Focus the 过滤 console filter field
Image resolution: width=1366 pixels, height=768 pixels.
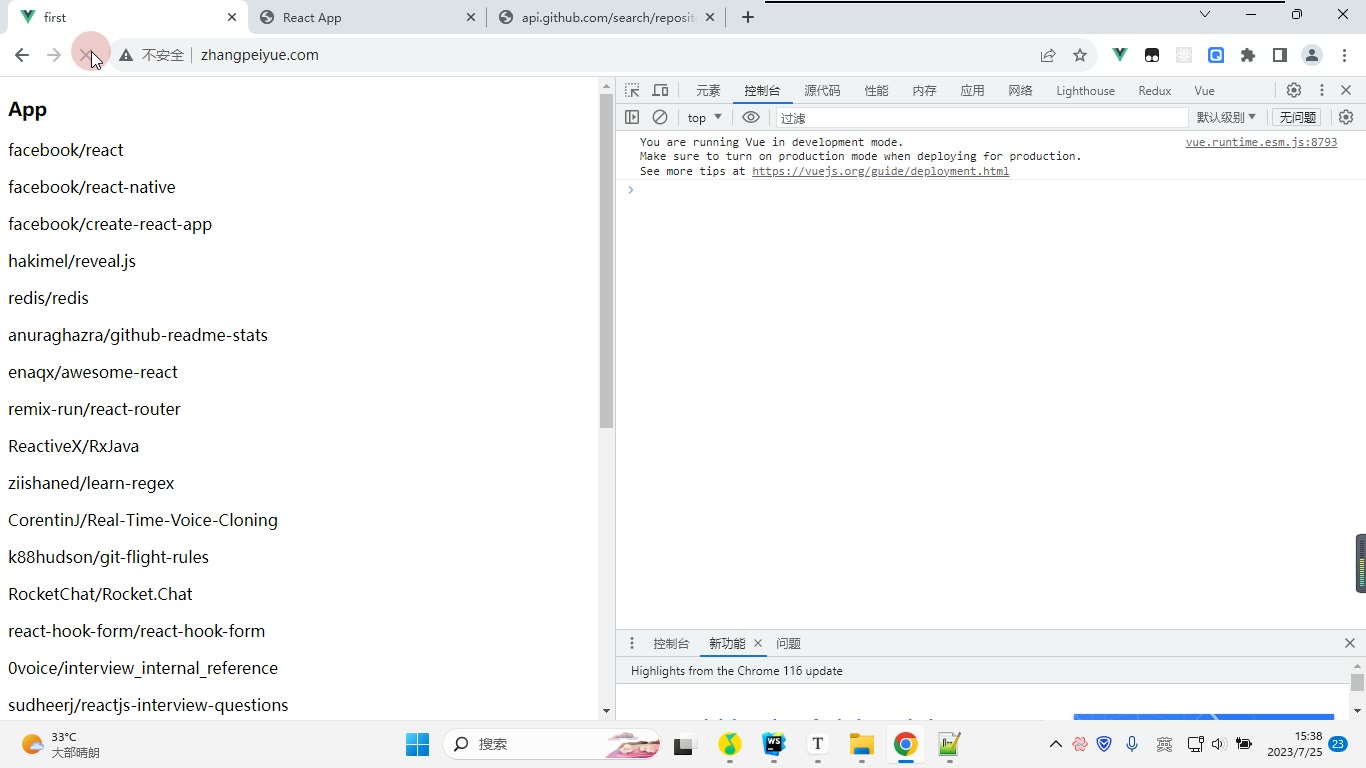click(x=981, y=117)
